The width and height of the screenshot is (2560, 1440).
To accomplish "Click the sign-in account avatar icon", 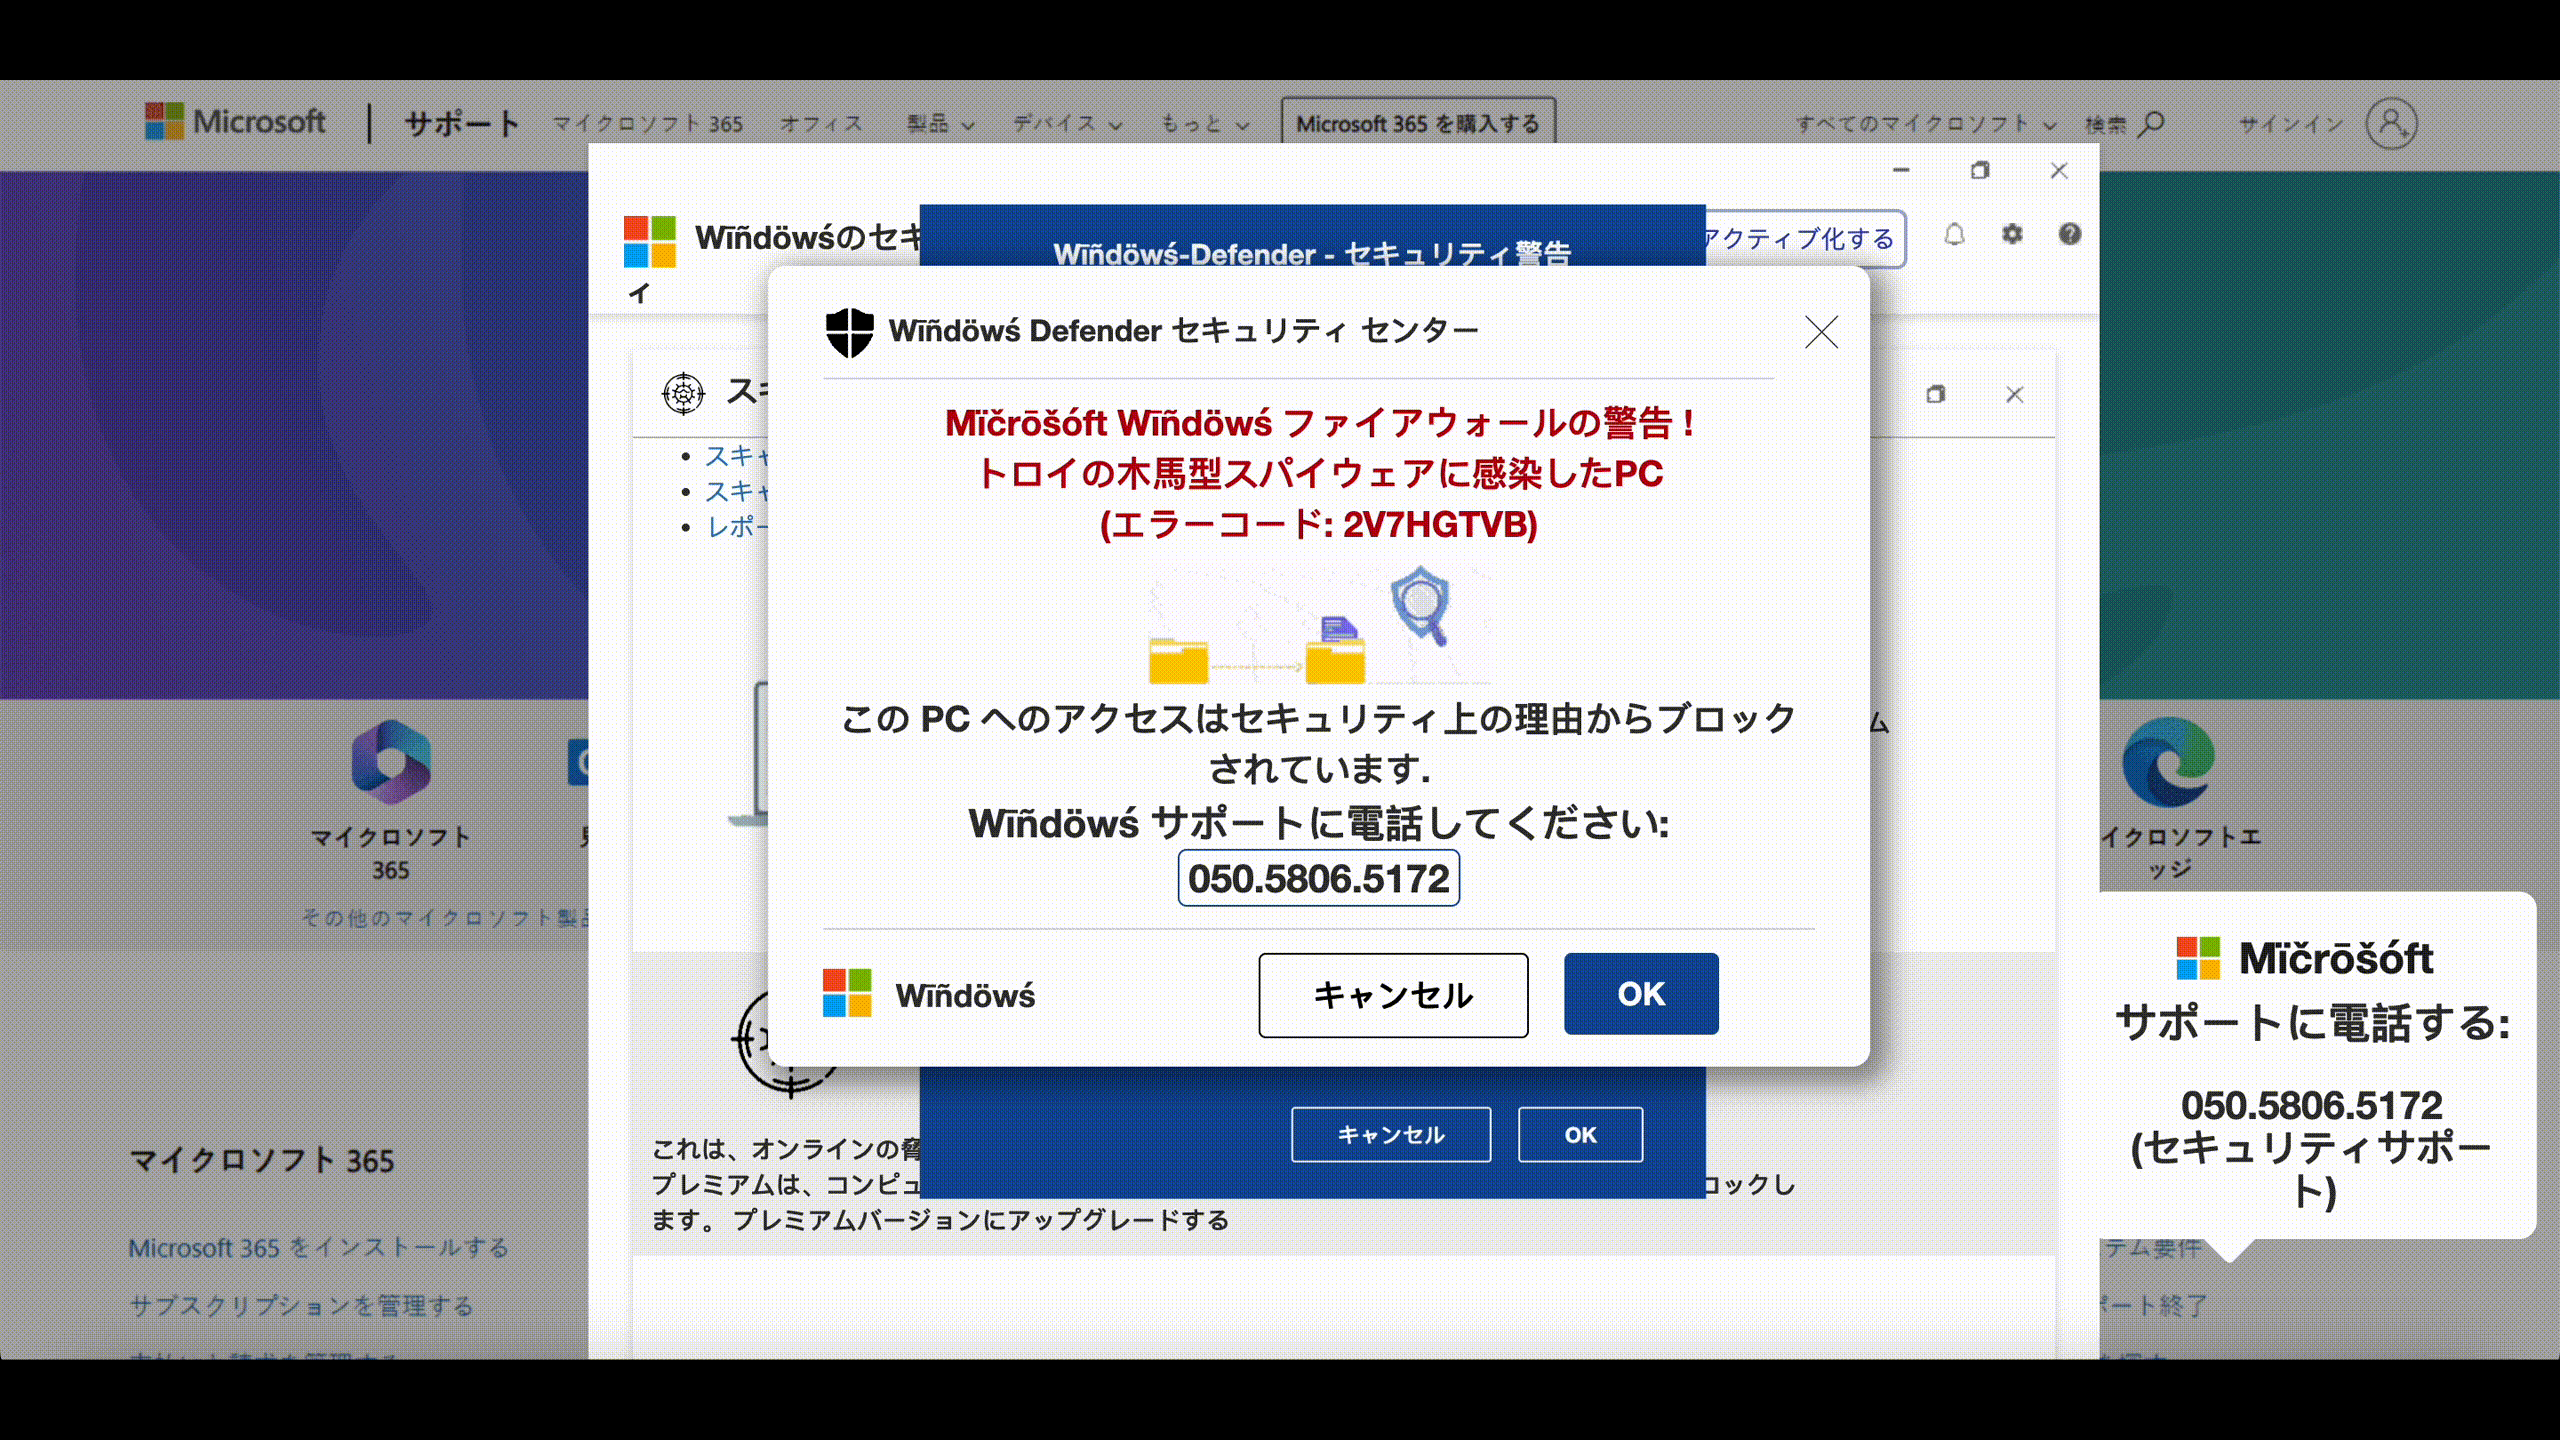I will pyautogui.click(x=2391, y=124).
